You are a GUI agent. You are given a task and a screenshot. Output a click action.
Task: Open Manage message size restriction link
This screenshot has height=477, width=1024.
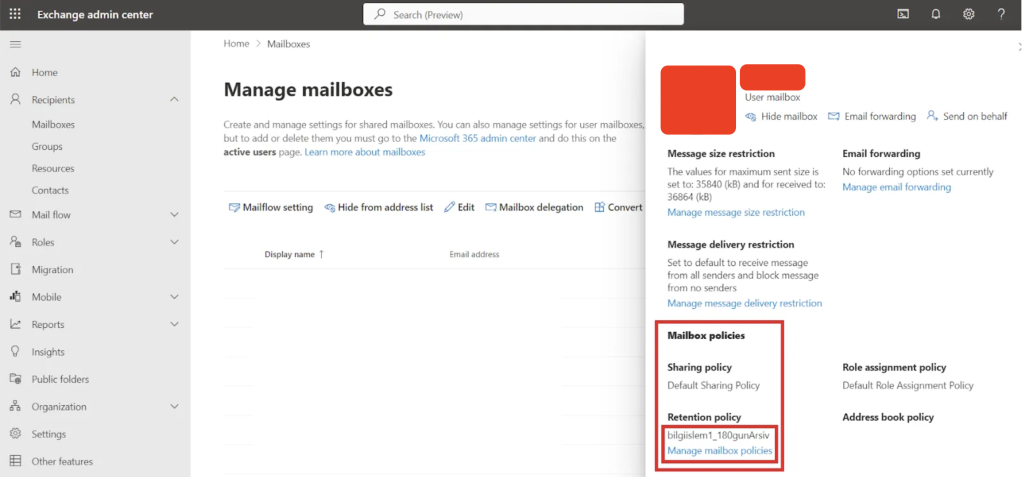click(x=735, y=212)
